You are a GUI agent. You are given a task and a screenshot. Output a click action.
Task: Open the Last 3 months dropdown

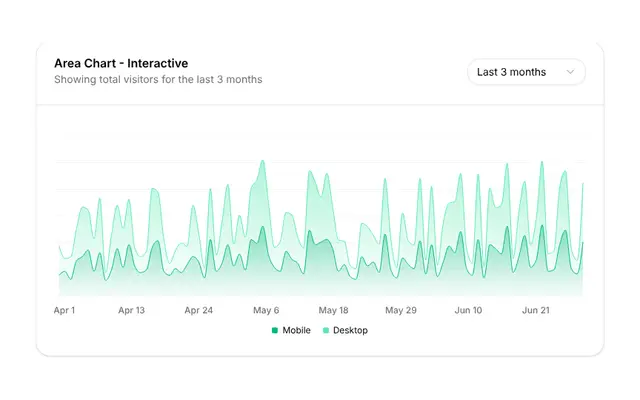point(526,72)
